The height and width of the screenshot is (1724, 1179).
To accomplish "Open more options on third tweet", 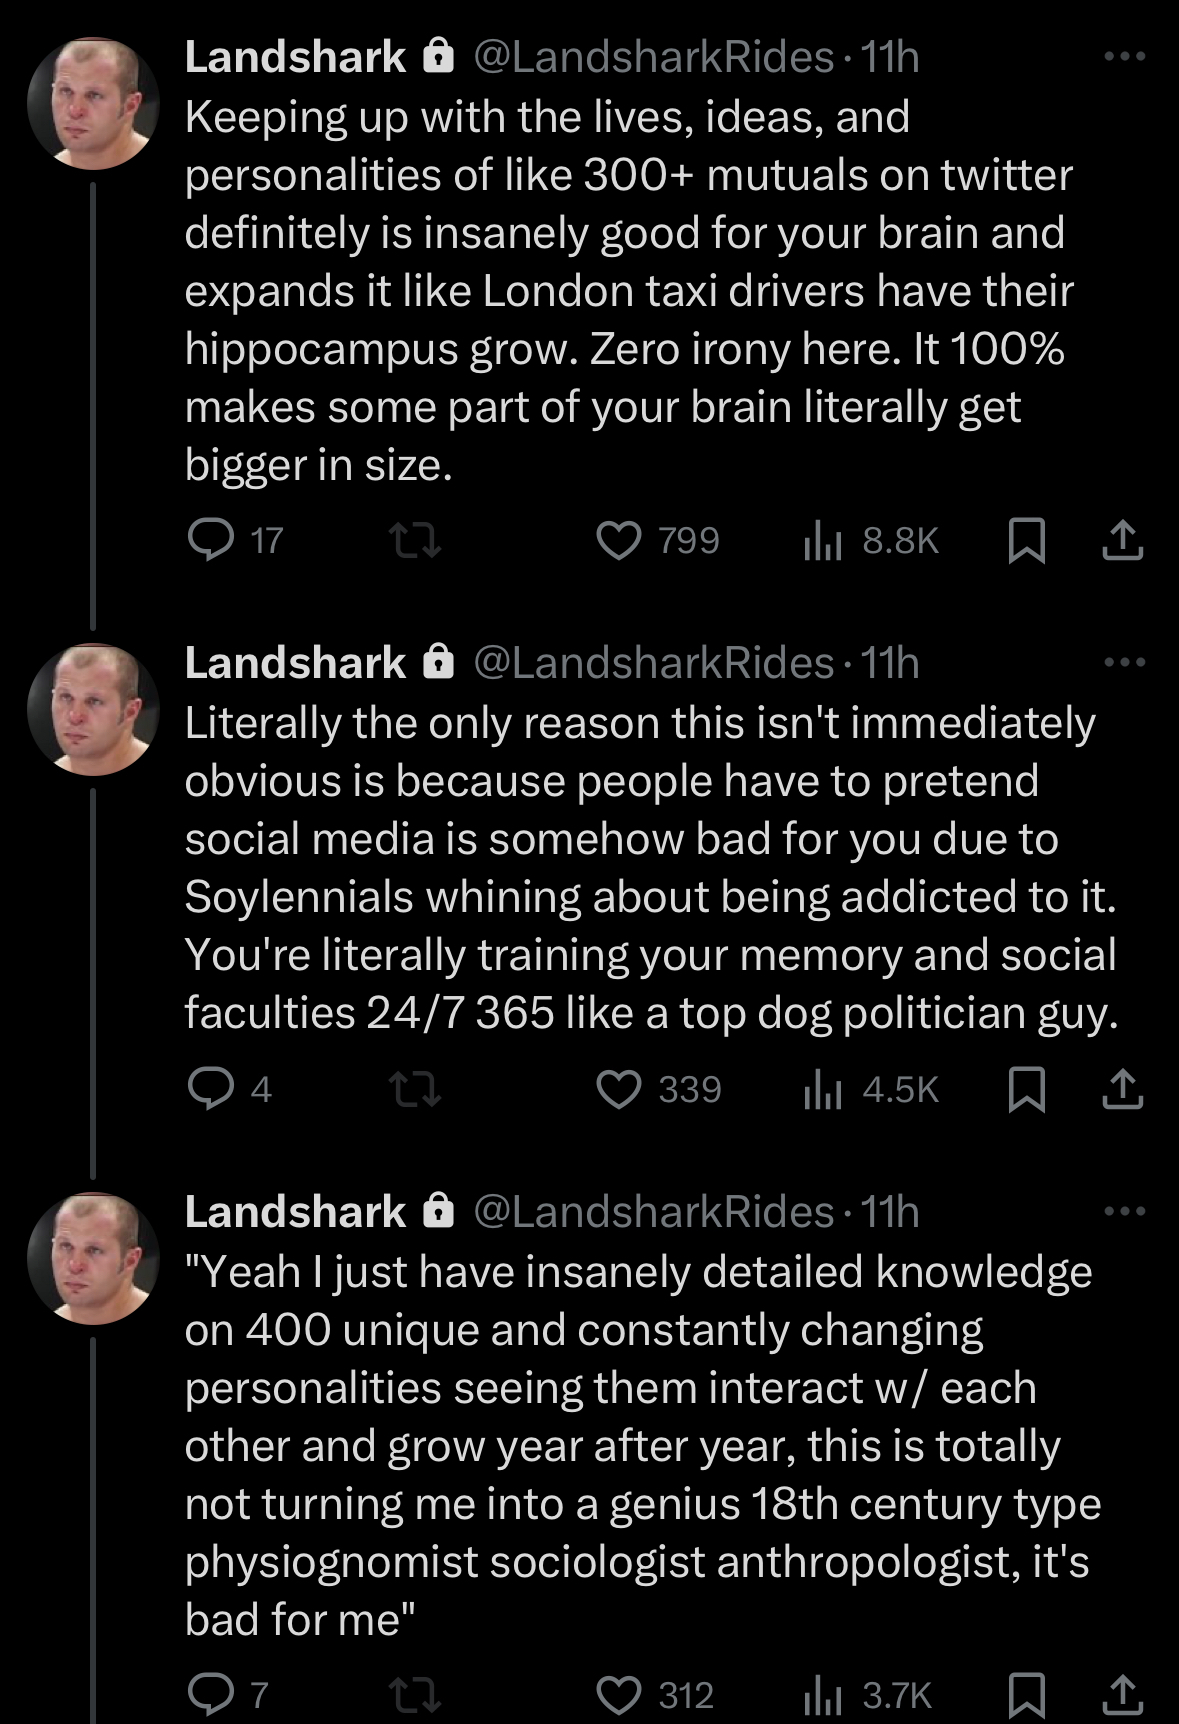I will [x=1124, y=1211].
